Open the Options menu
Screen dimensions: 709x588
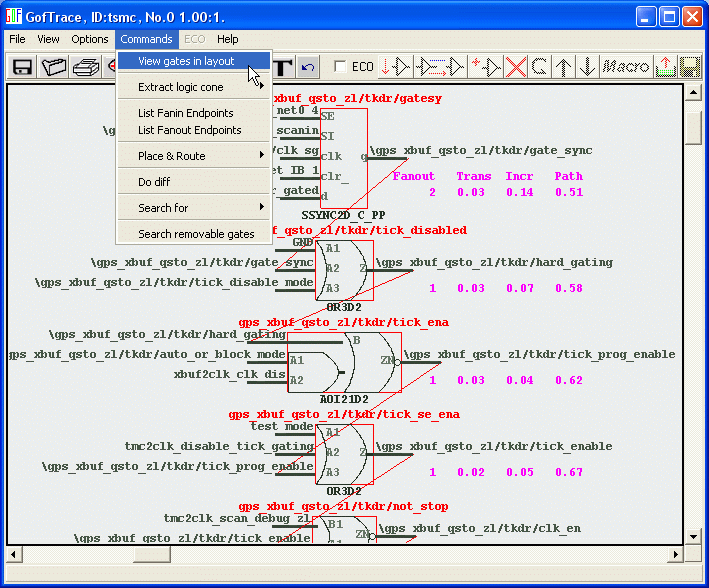[x=90, y=39]
